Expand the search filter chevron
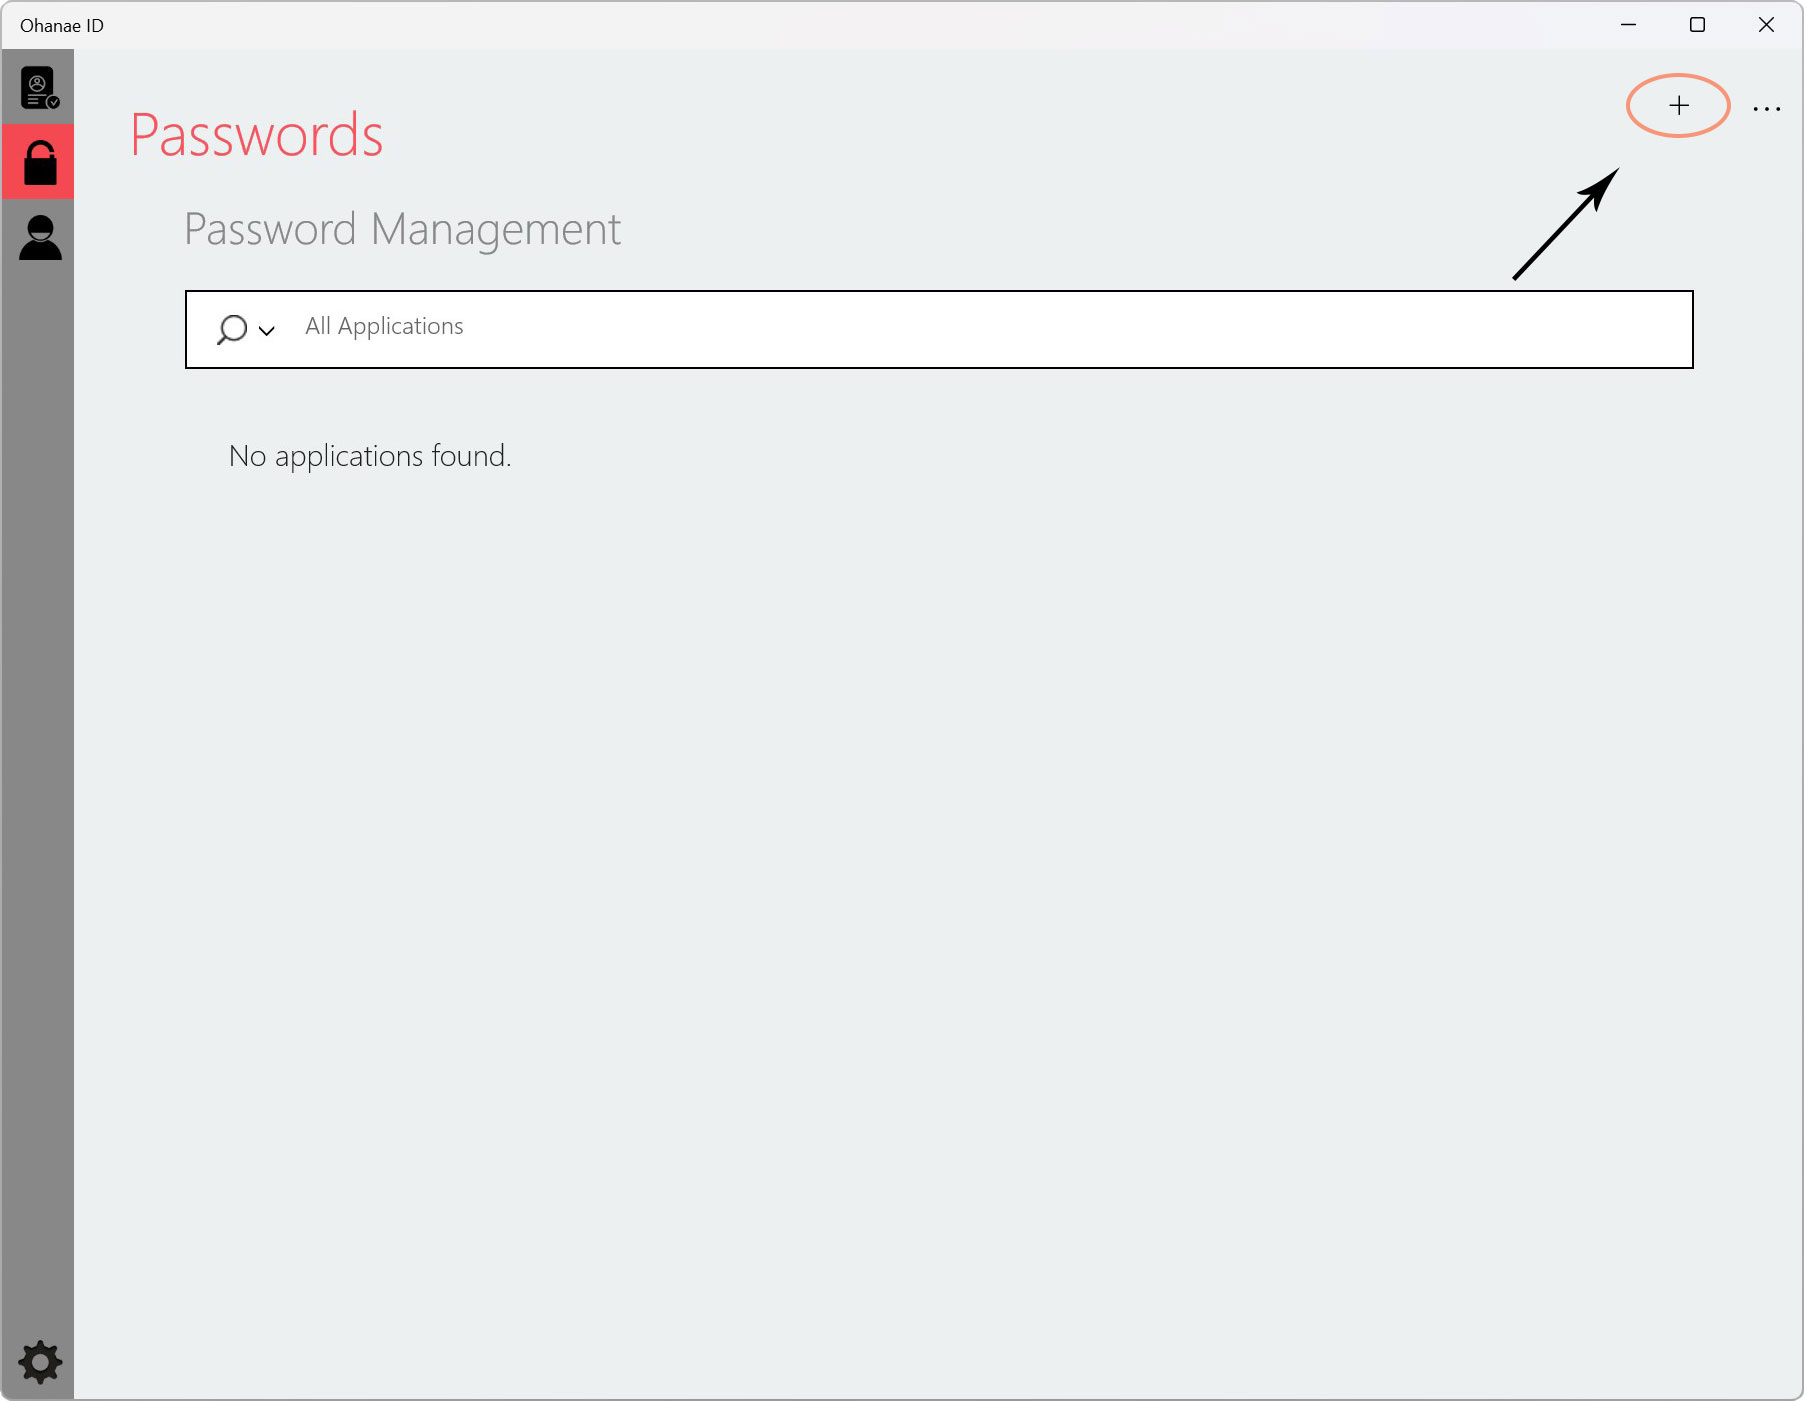The width and height of the screenshot is (1804, 1401). pos(267,330)
